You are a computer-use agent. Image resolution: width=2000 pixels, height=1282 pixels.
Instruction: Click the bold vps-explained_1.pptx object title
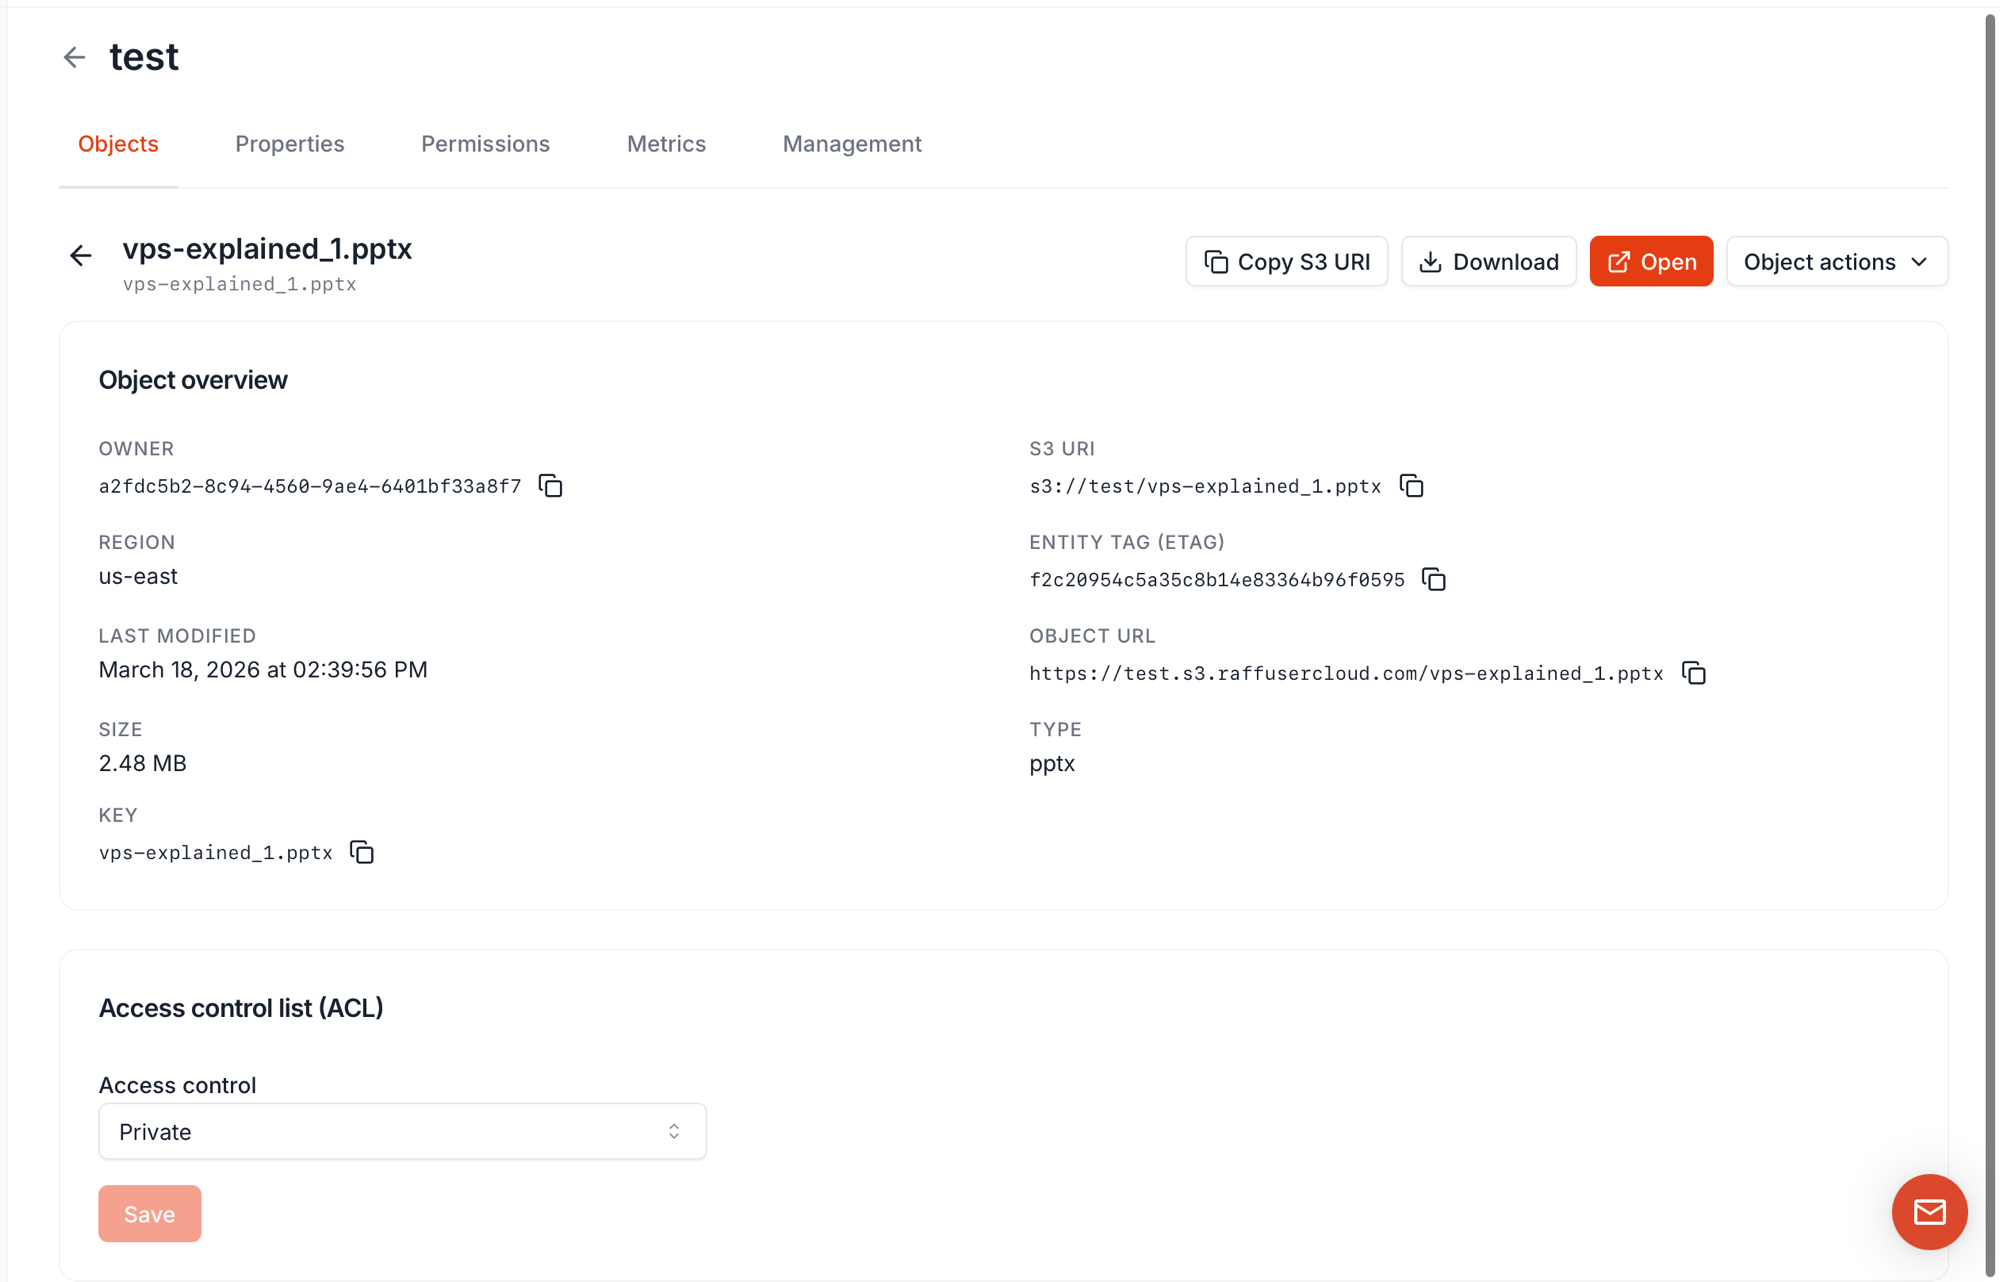267,249
